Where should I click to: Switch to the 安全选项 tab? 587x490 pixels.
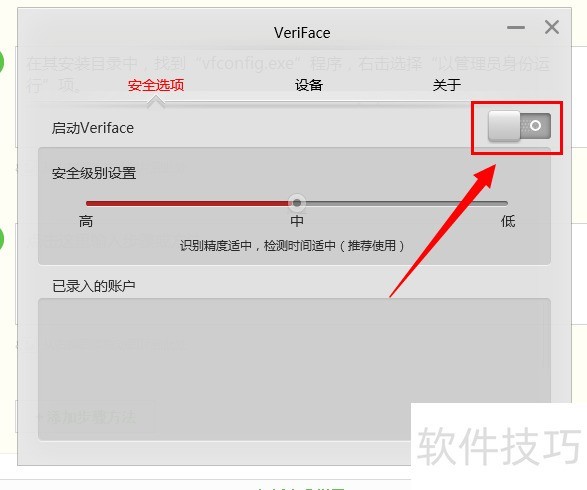(x=156, y=85)
